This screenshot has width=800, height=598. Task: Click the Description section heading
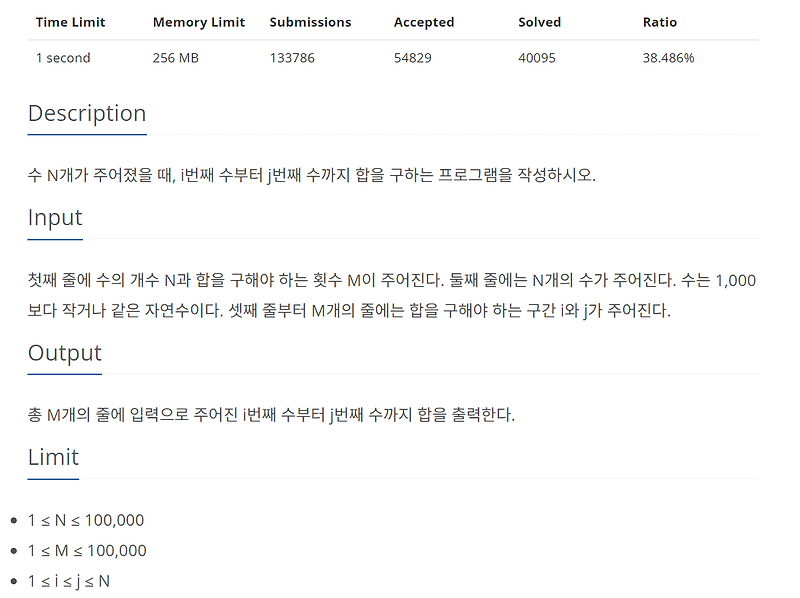pyautogui.click(x=87, y=113)
